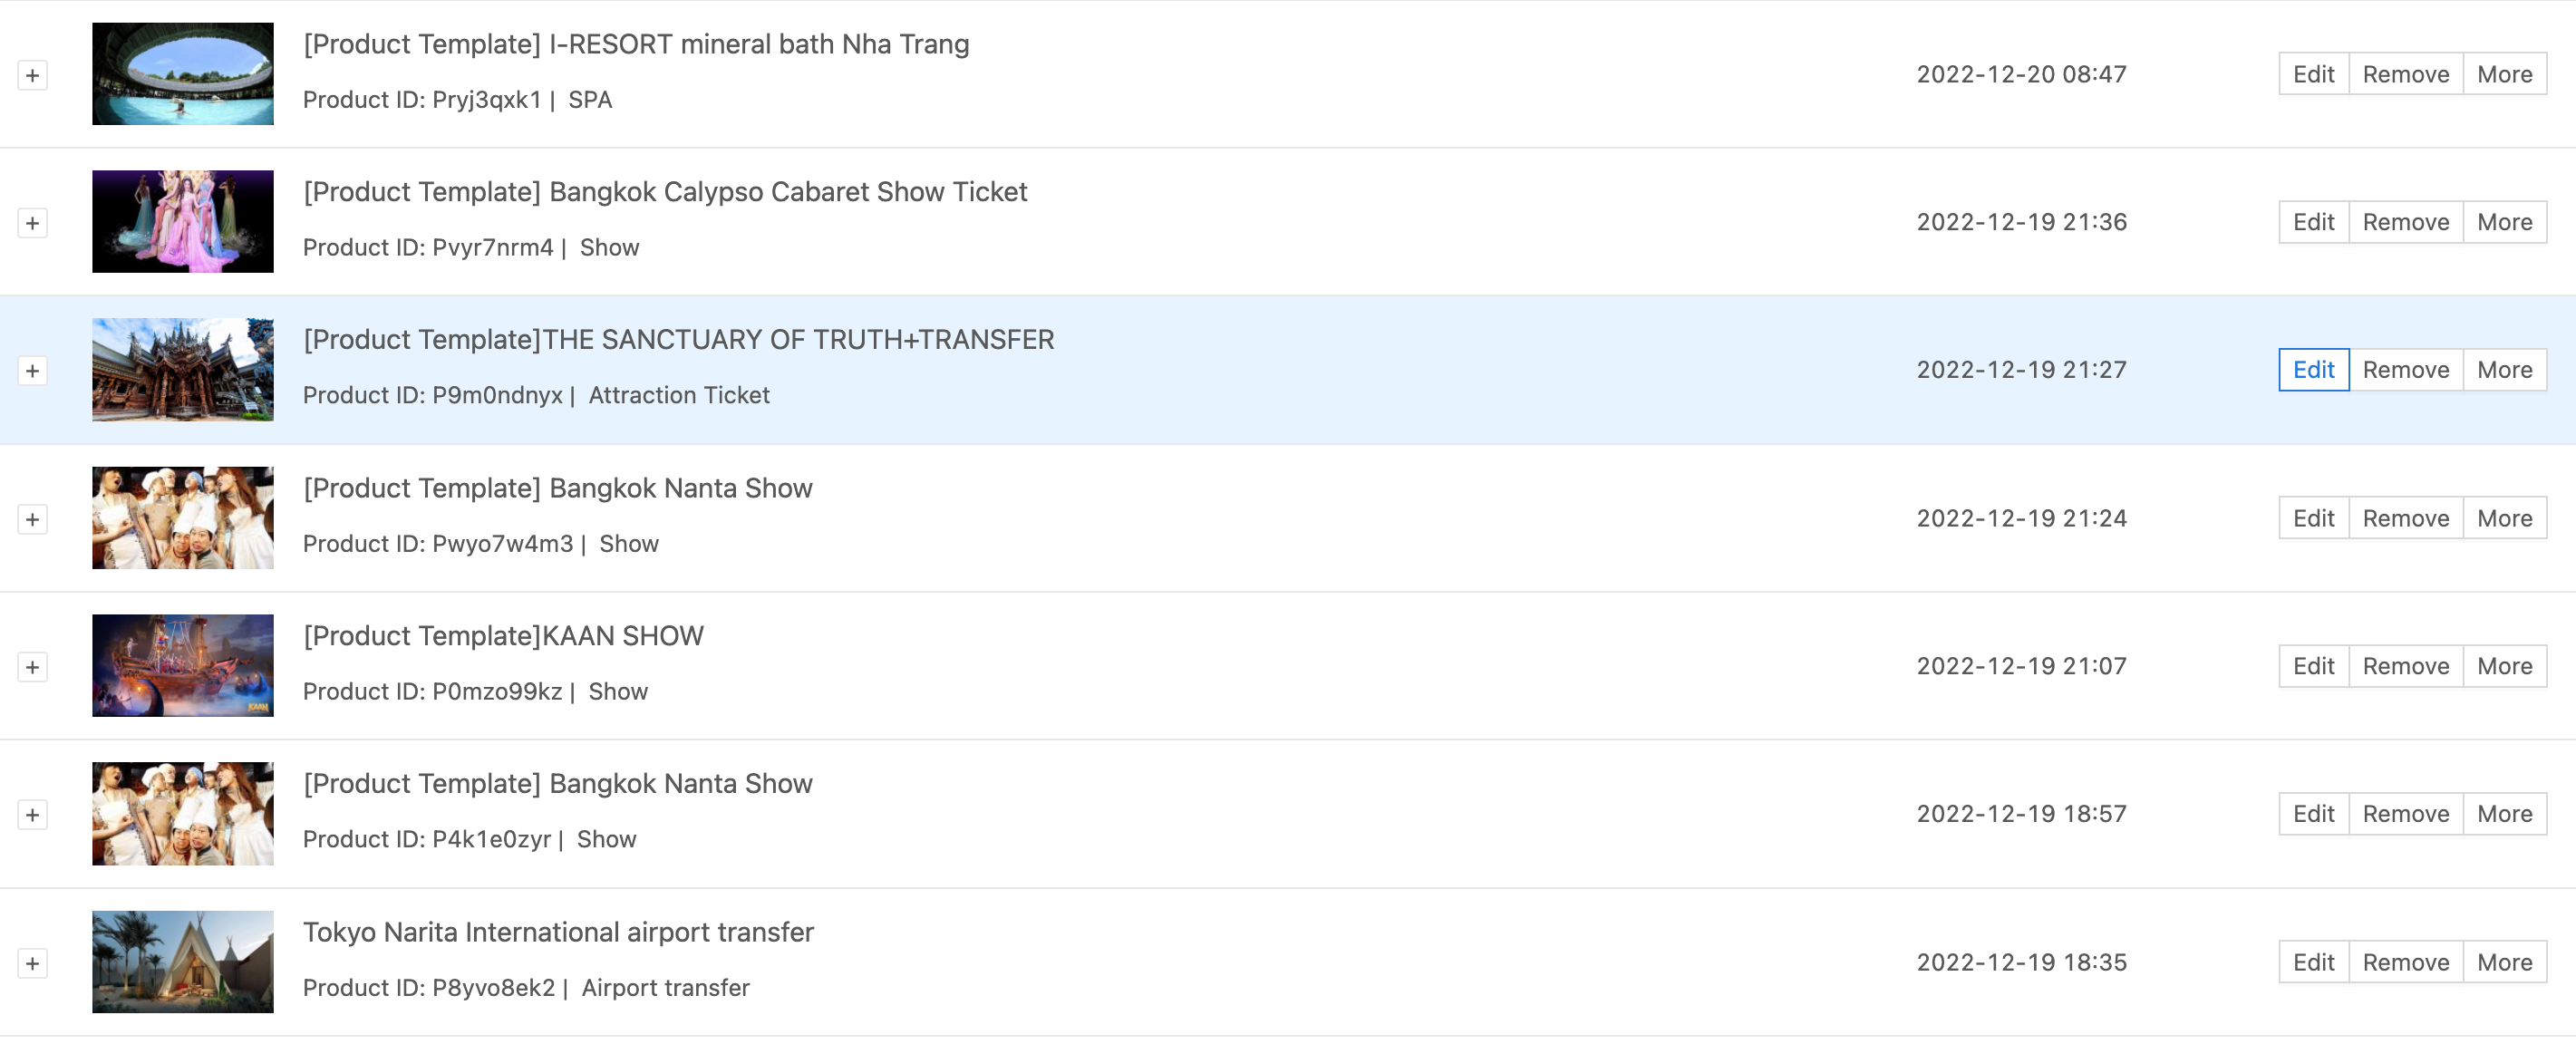Open the Calypso Cabaret Show thumbnail

pyautogui.click(x=182, y=221)
